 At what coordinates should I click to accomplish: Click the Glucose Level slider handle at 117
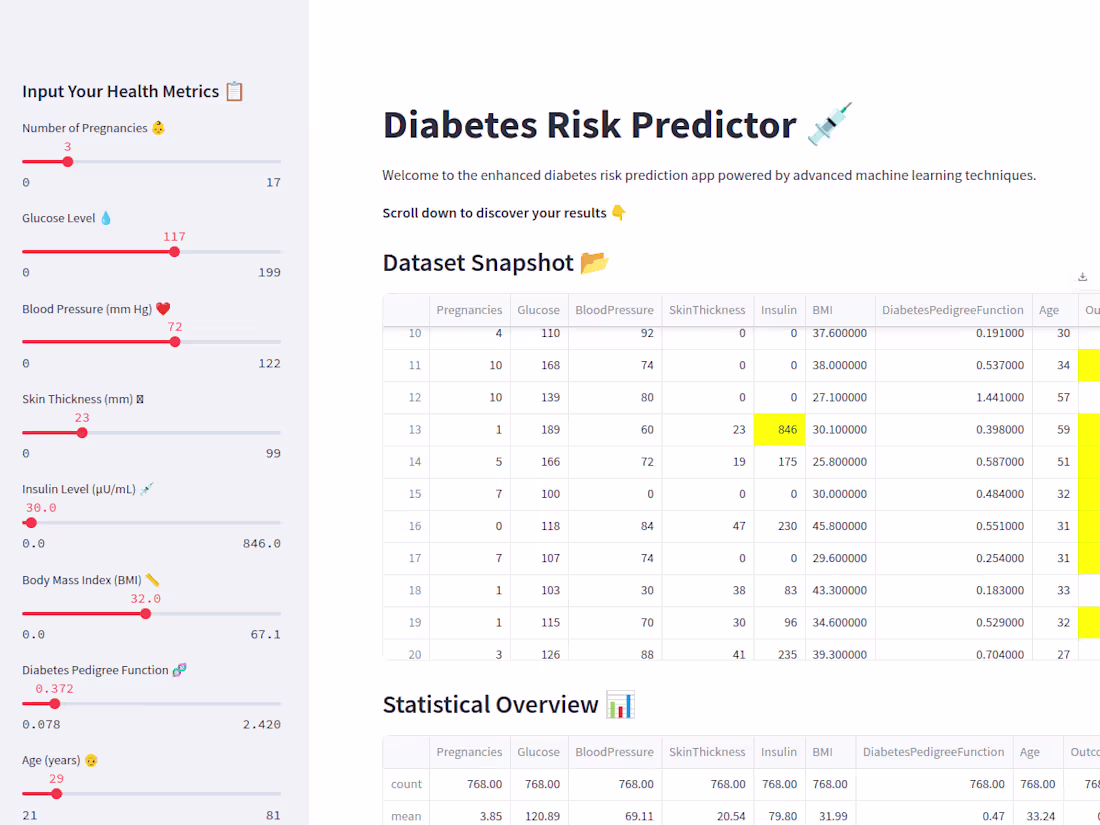pyautogui.click(x=175, y=251)
